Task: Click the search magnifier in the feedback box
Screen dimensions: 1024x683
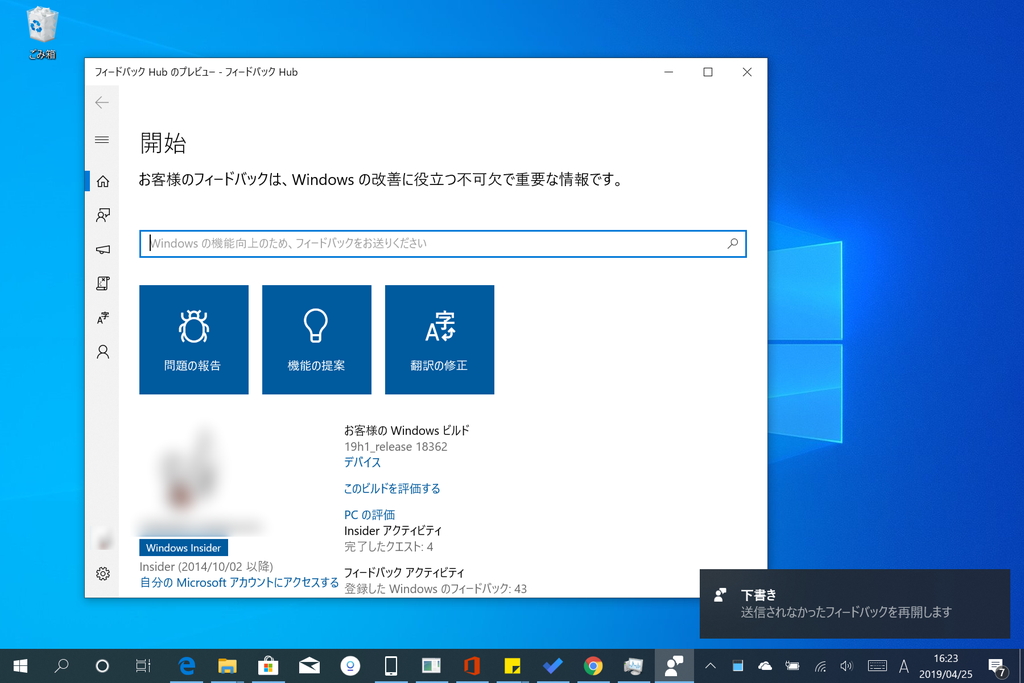Action: pos(733,243)
